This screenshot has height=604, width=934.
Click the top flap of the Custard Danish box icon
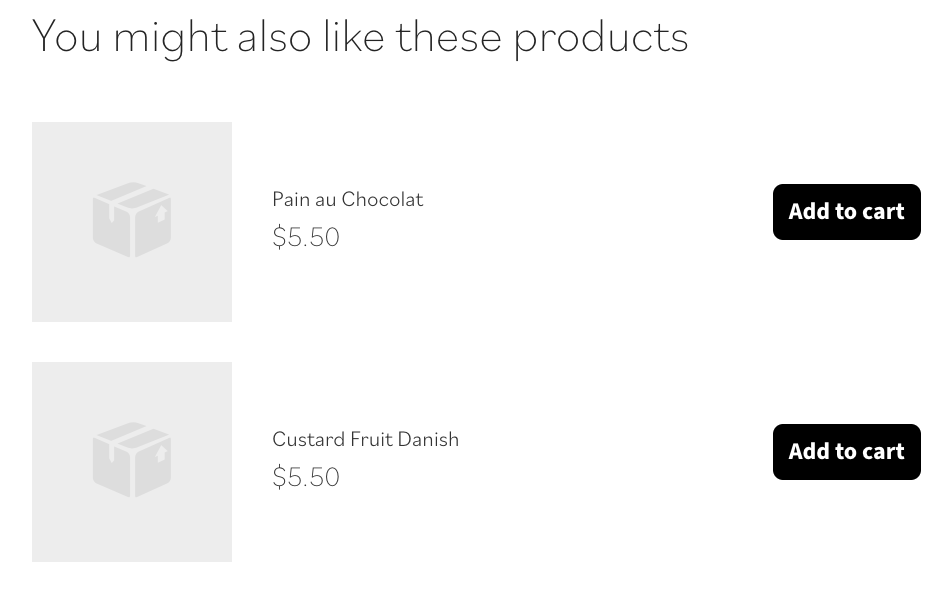coord(132,434)
